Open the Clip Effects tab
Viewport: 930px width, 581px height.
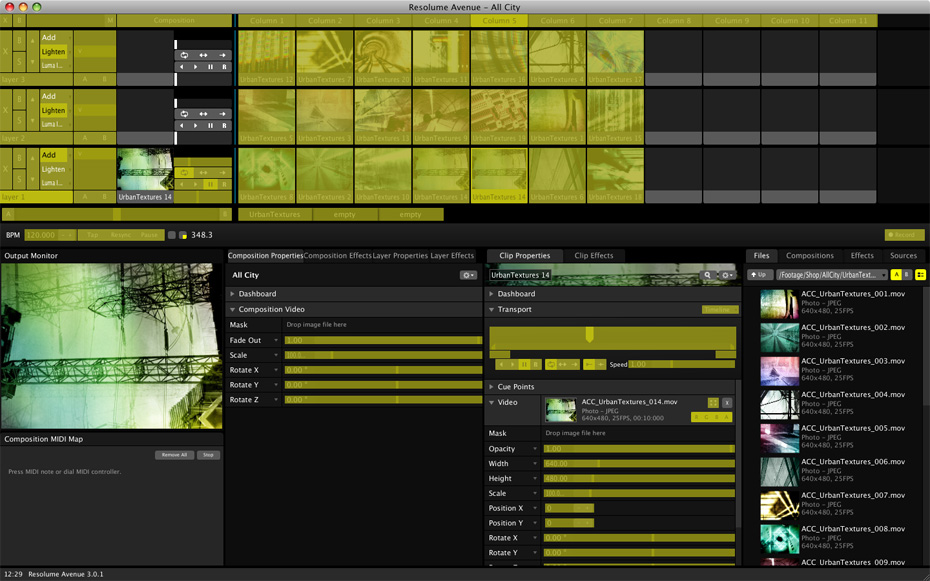594,256
